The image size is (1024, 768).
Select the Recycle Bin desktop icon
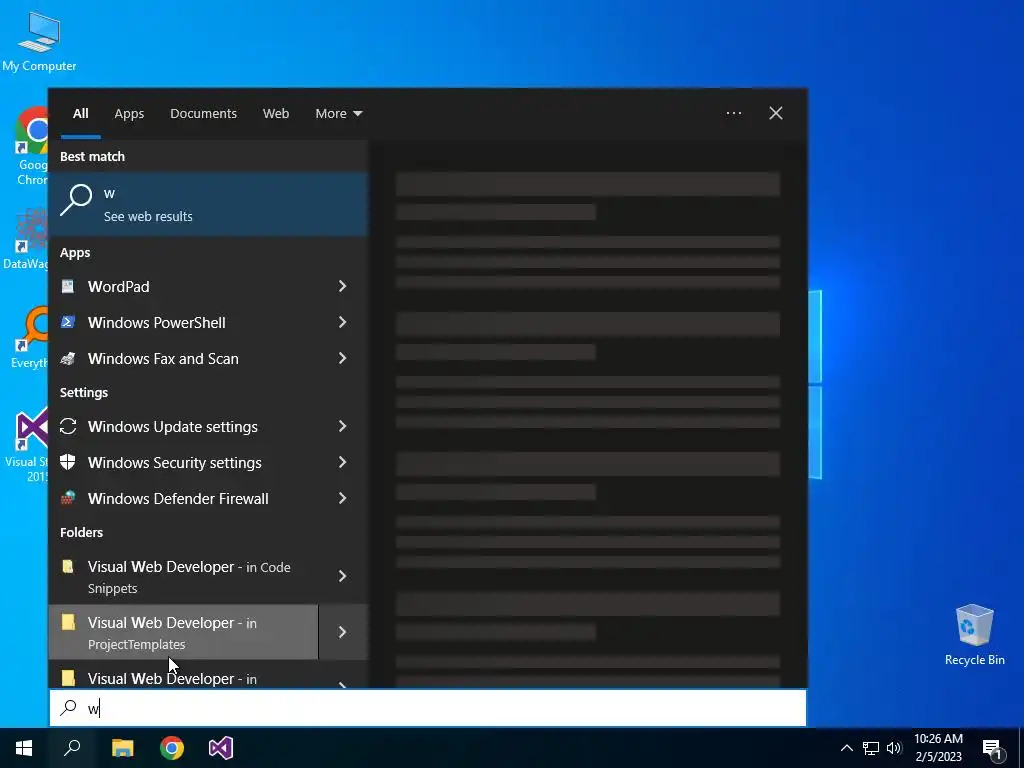coord(974,635)
